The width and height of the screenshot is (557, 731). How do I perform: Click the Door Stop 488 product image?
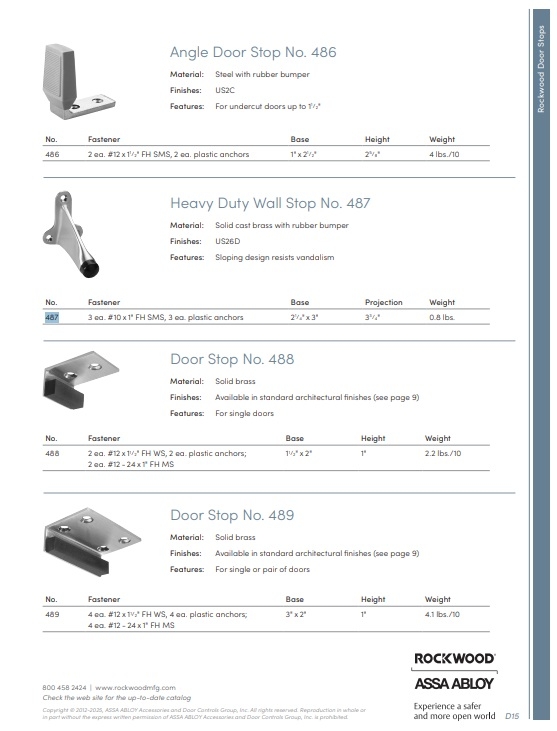coord(81,379)
